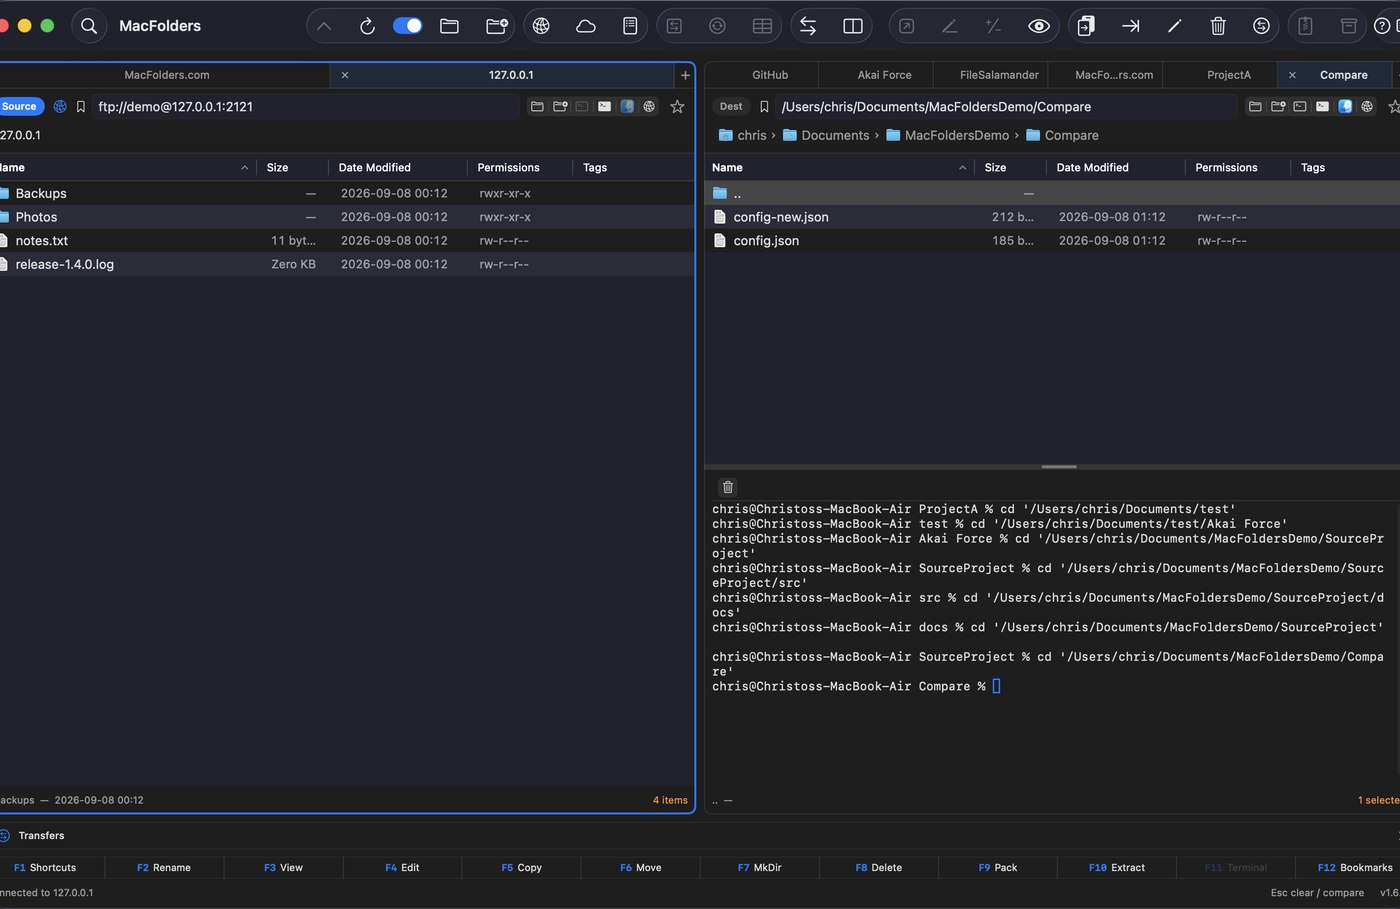Toggle the eye preview icon in toolbar
1400x909 pixels.
[1039, 26]
